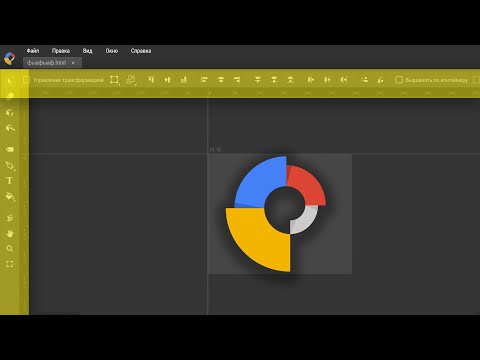
Task: Distribute objects by vertical centers
Action: tap(274, 80)
